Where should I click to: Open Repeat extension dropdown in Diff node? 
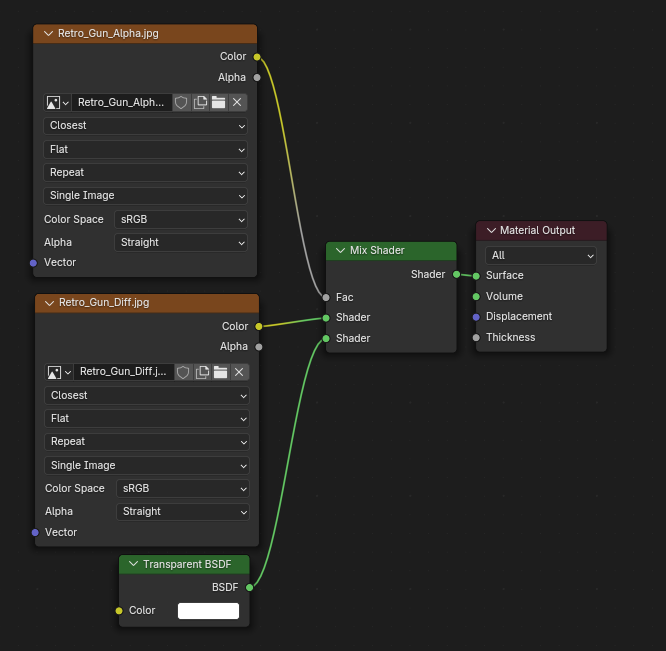coord(147,442)
